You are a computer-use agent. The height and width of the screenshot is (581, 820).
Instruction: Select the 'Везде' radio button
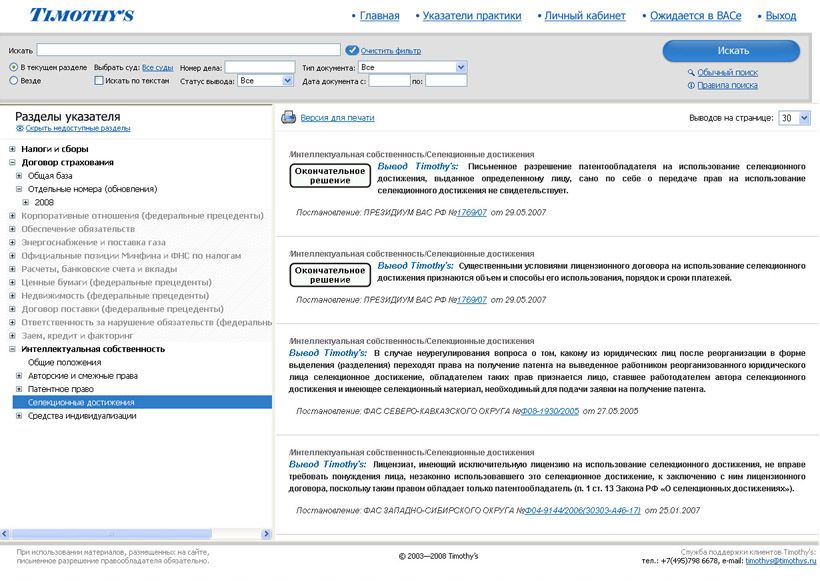tap(14, 81)
